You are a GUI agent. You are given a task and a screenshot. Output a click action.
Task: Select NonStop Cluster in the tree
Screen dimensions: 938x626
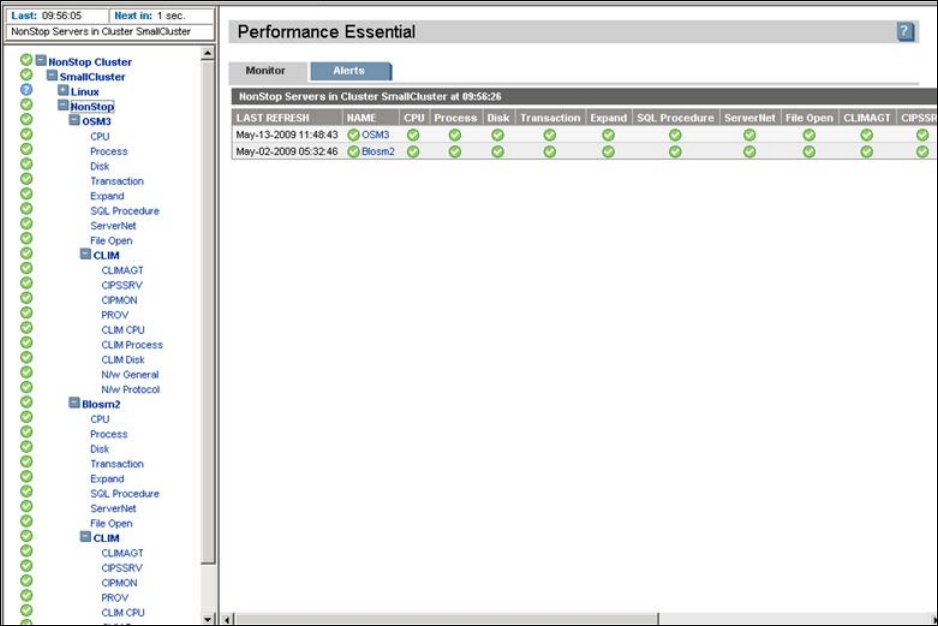click(90, 62)
